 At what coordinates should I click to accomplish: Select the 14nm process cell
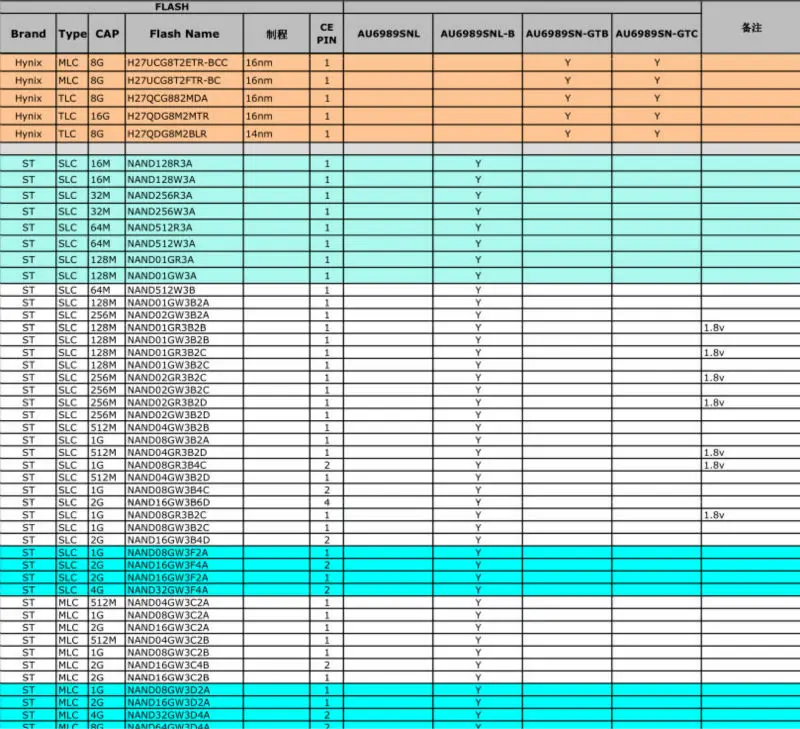277,134
